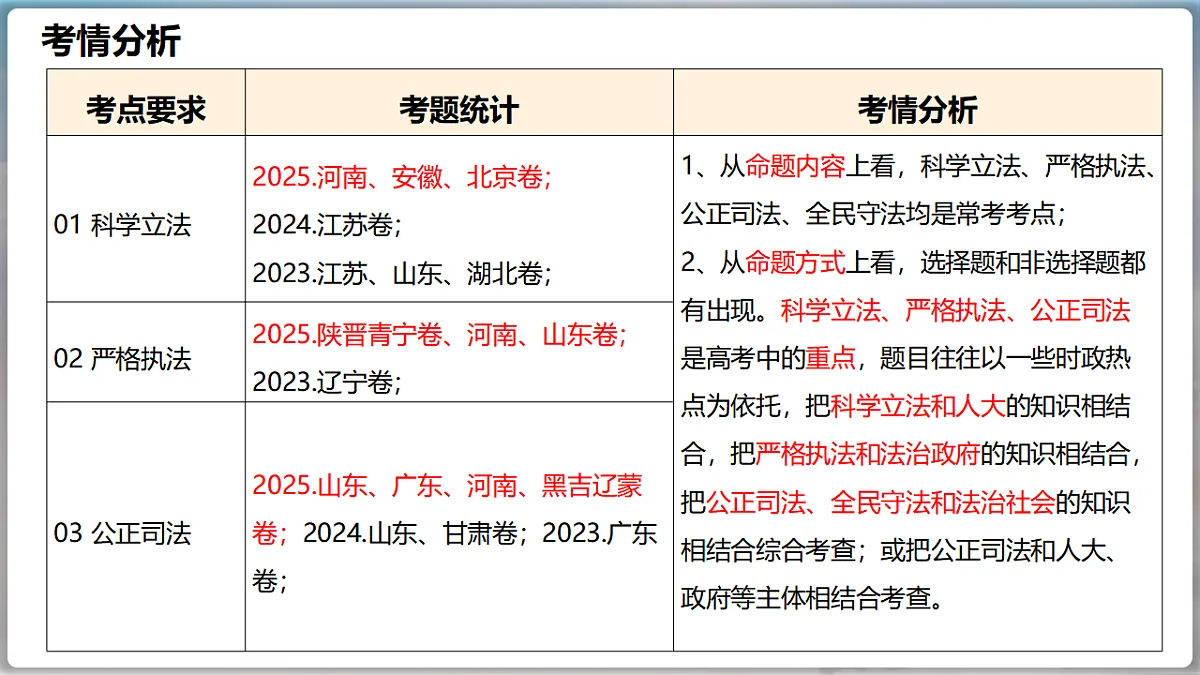Click the red 2025.陕晋青宁卷、河南、山东卷 line
The height and width of the screenshot is (675, 1200).
[x=440, y=335]
